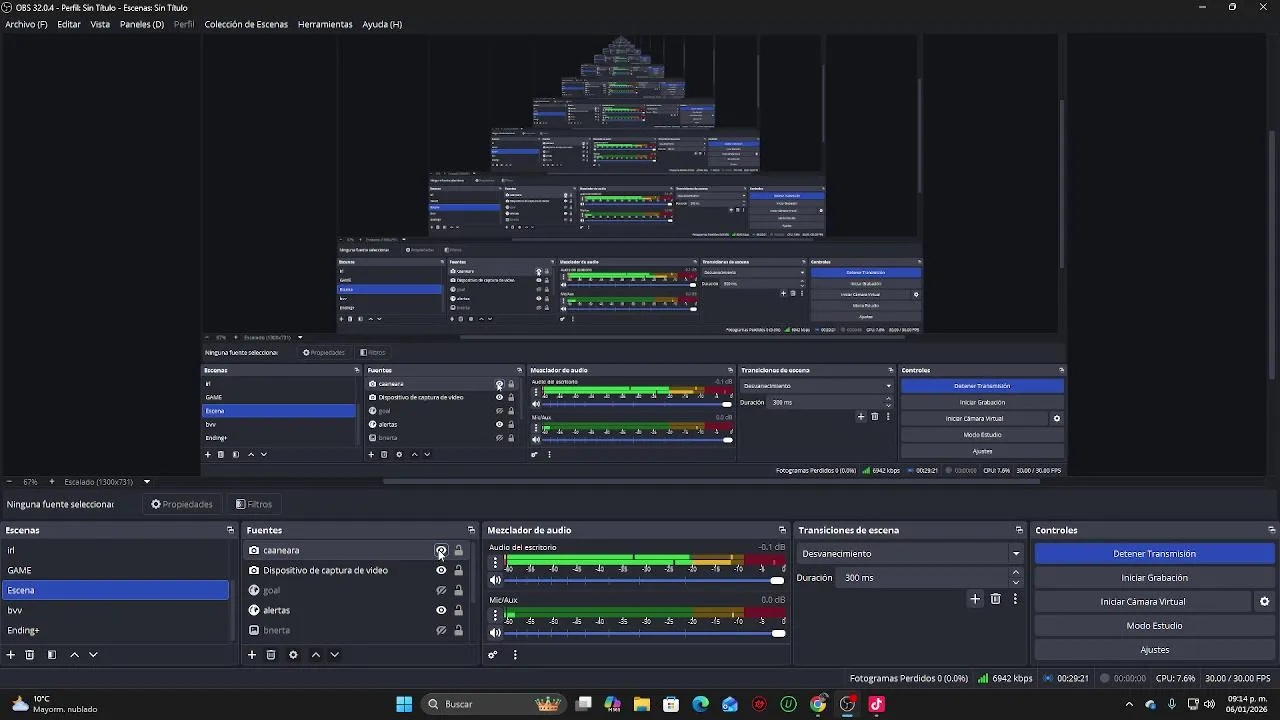Start Iniciar Cámara Virtual
The height and width of the screenshot is (720, 1280).
(1142, 602)
